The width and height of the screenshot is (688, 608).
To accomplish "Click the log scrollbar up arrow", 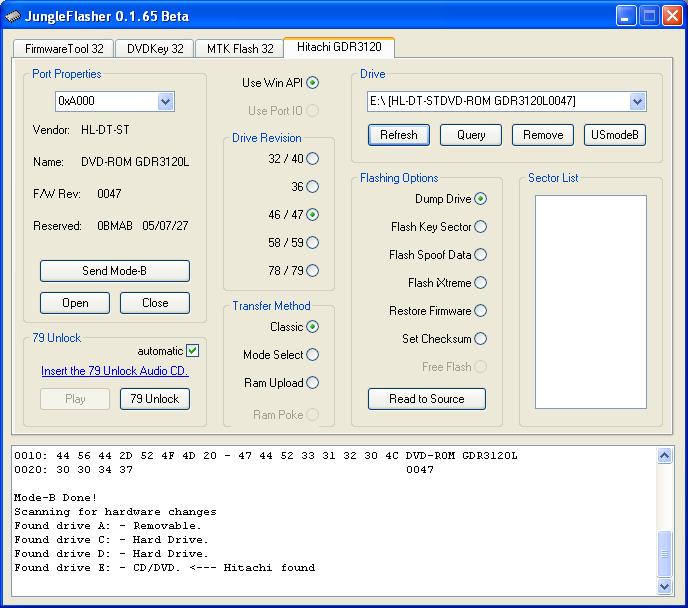I will pyautogui.click(x=664, y=456).
